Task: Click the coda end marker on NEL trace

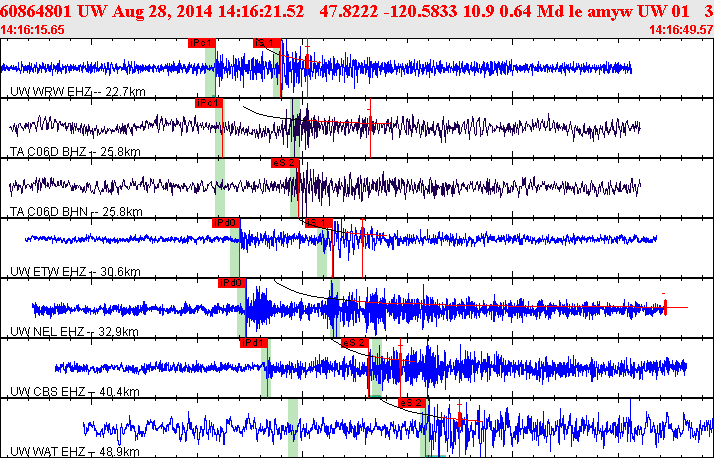Action: (x=665, y=307)
